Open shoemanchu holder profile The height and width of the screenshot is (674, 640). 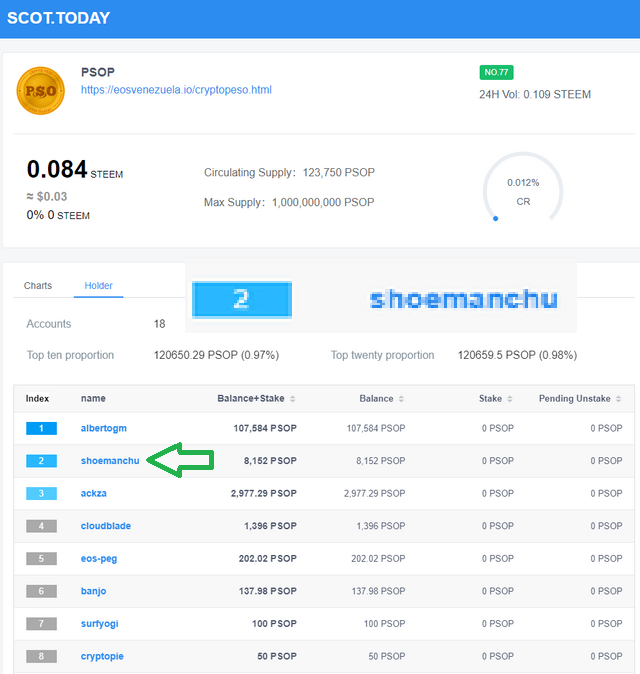110,461
